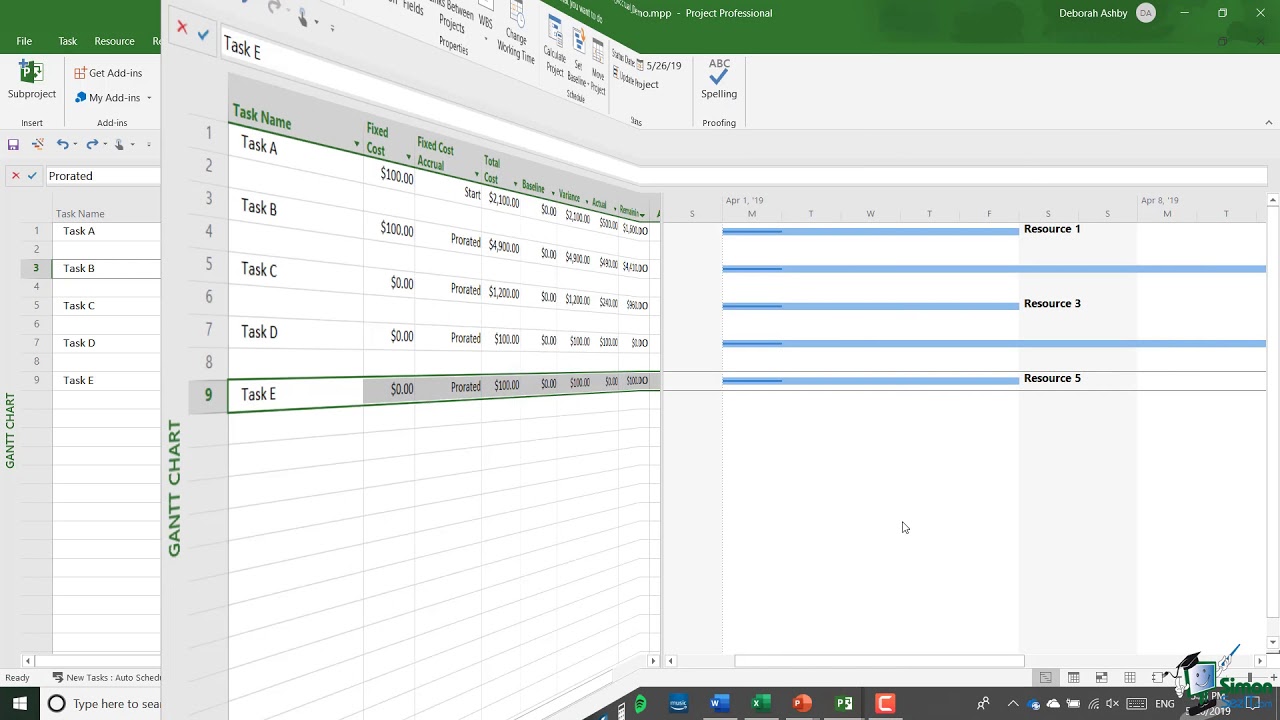Open the Windows Start menu
Image resolution: width=1280 pixels, height=720 pixels.
click(x=20, y=704)
